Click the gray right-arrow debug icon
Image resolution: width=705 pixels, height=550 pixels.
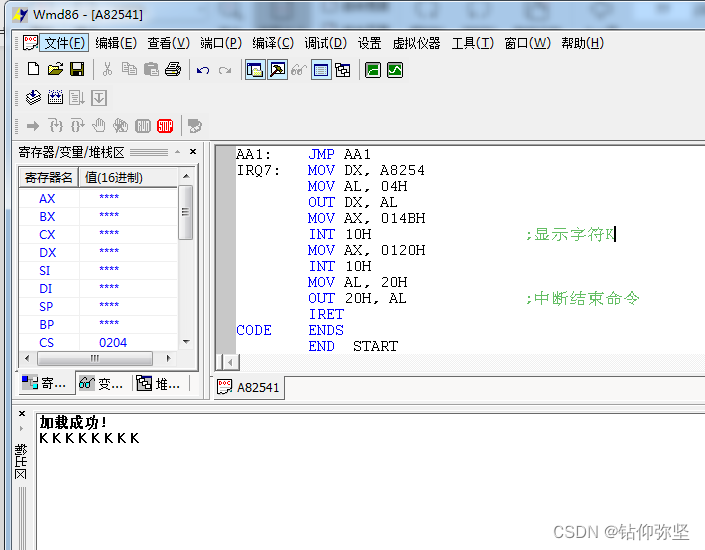pos(33,126)
